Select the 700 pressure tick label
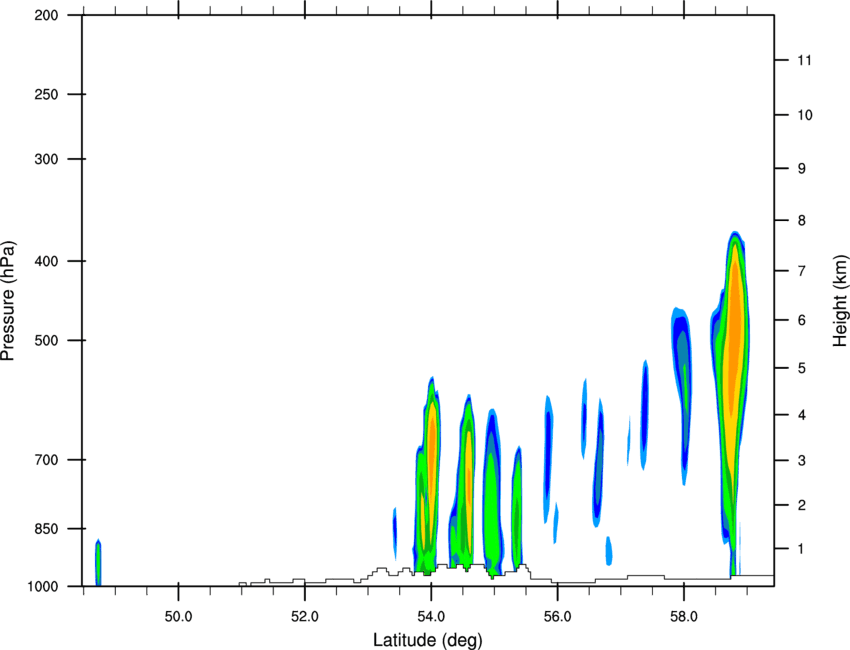850x650 pixels. (x=46, y=460)
